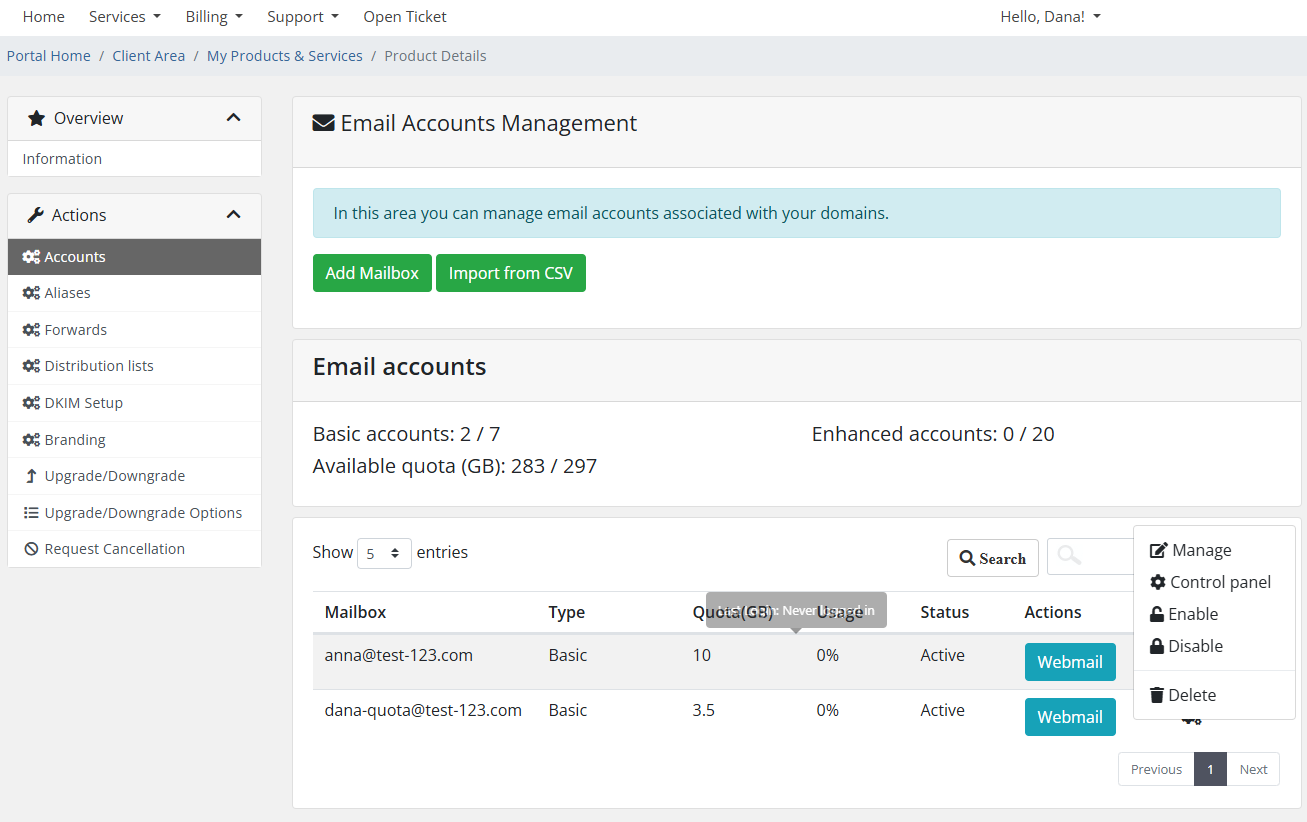The width and height of the screenshot is (1307, 822).
Task: Open the Show entries count dropdown
Action: (384, 553)
